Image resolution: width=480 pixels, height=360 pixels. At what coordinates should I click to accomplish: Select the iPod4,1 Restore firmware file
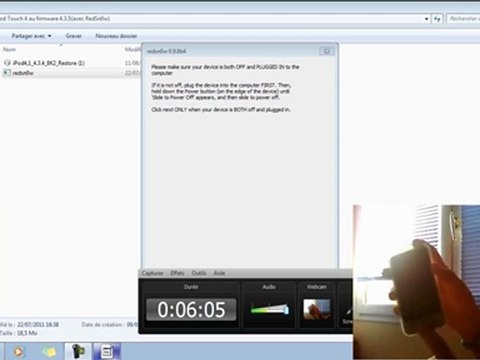(x=48, y=63)
